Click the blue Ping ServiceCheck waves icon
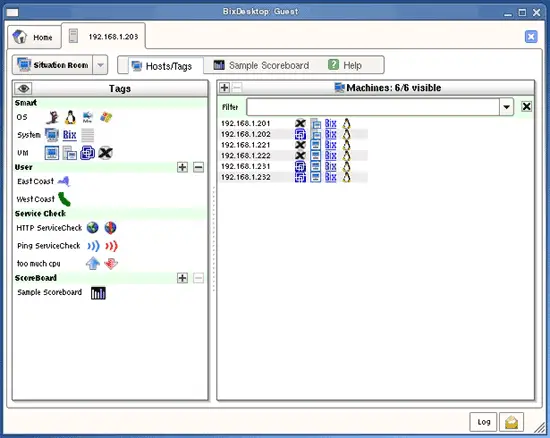 point(94,246)
